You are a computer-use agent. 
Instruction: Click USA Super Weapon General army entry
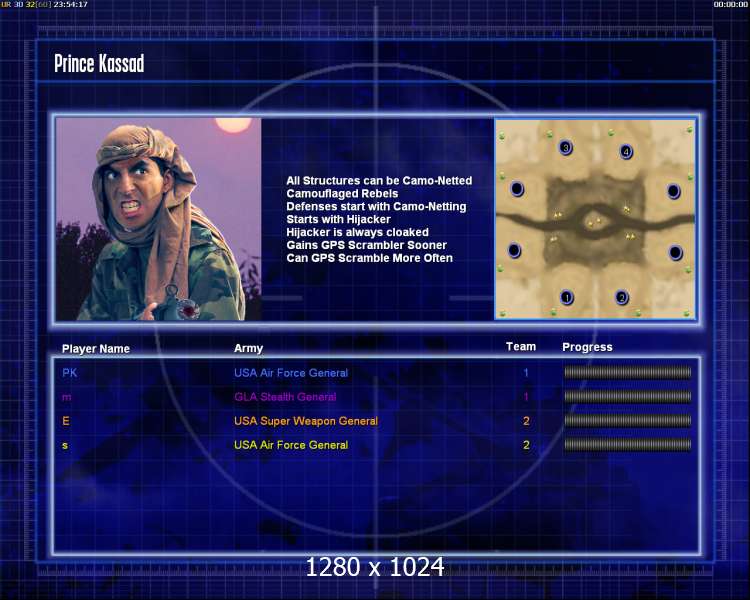click(x=306, y=421)
